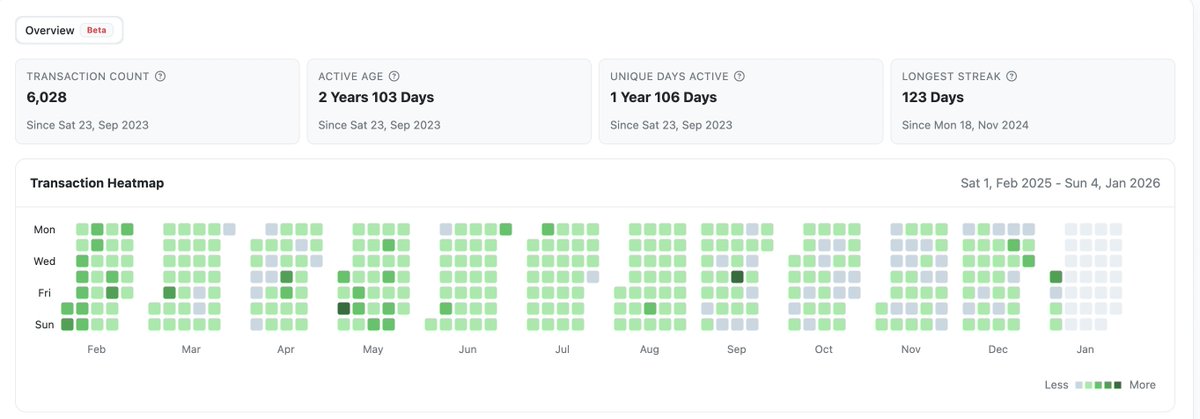Click the Active Age info icon
Screen dimensions: 1200x419
394,76
